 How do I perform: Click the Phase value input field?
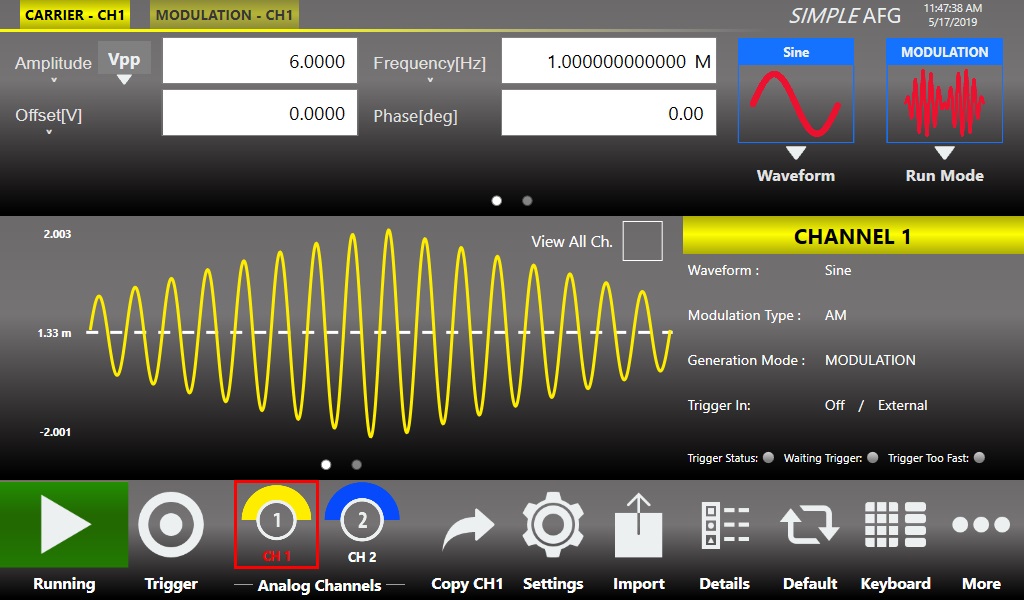609,114
